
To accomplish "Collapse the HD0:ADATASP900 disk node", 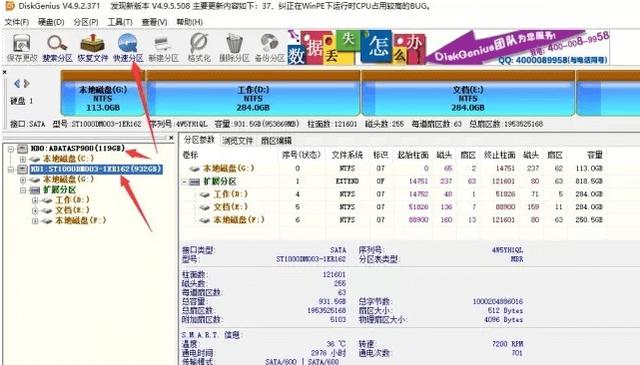I will (x=11, y=149).
